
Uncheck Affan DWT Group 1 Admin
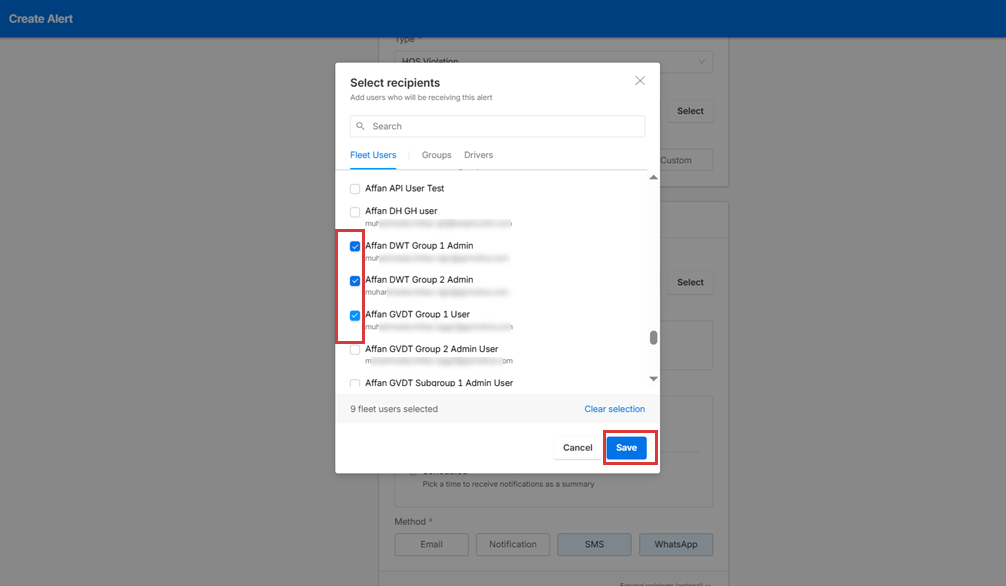[355, 246]
